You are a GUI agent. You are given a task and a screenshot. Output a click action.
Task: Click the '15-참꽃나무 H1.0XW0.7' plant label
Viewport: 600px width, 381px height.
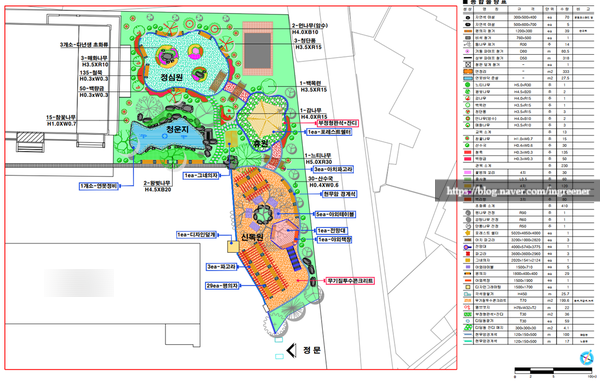tap(61, 121)
